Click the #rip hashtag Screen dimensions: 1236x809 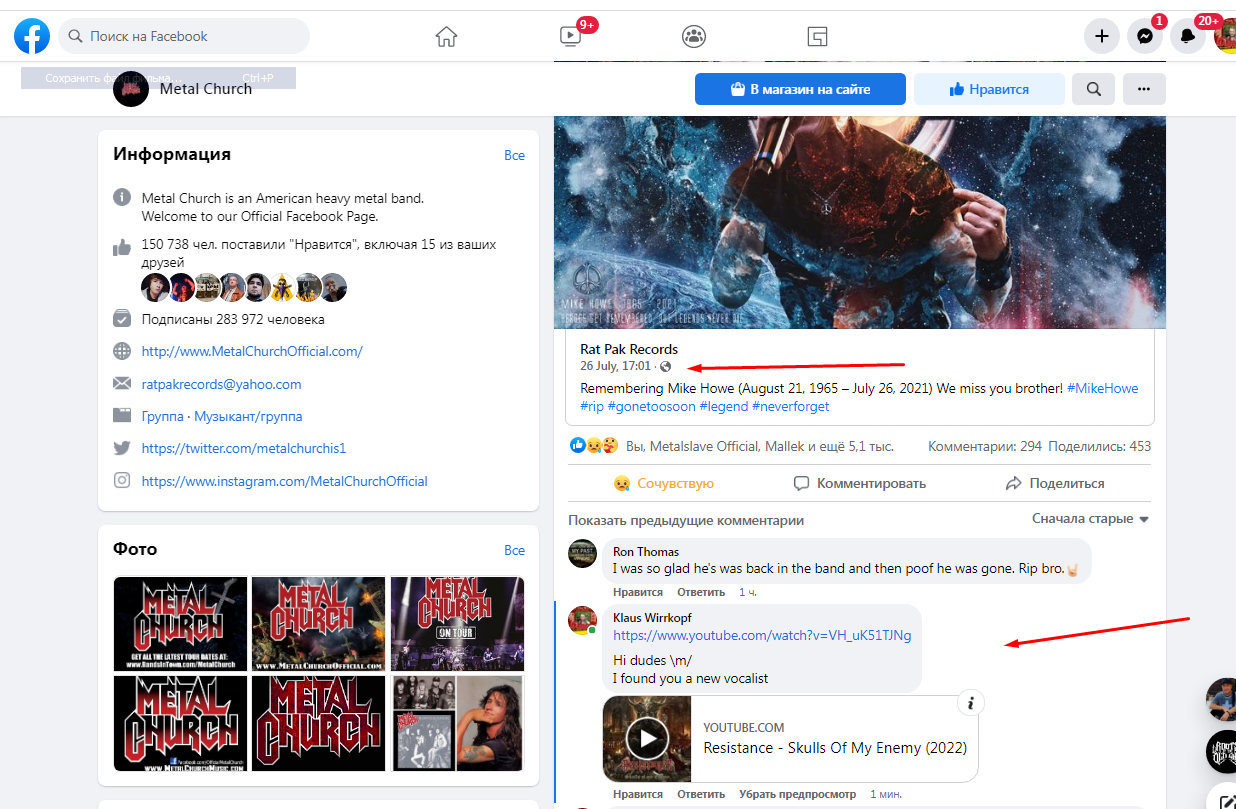click(x=594, y=406)
